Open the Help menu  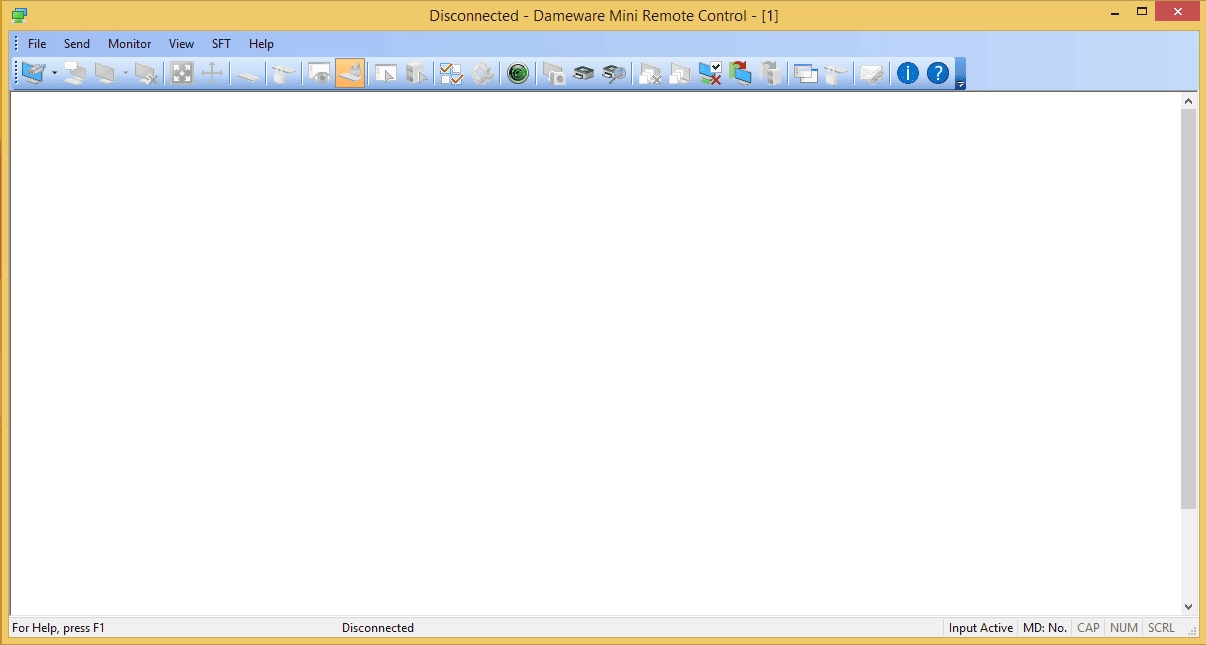(261, 44)
